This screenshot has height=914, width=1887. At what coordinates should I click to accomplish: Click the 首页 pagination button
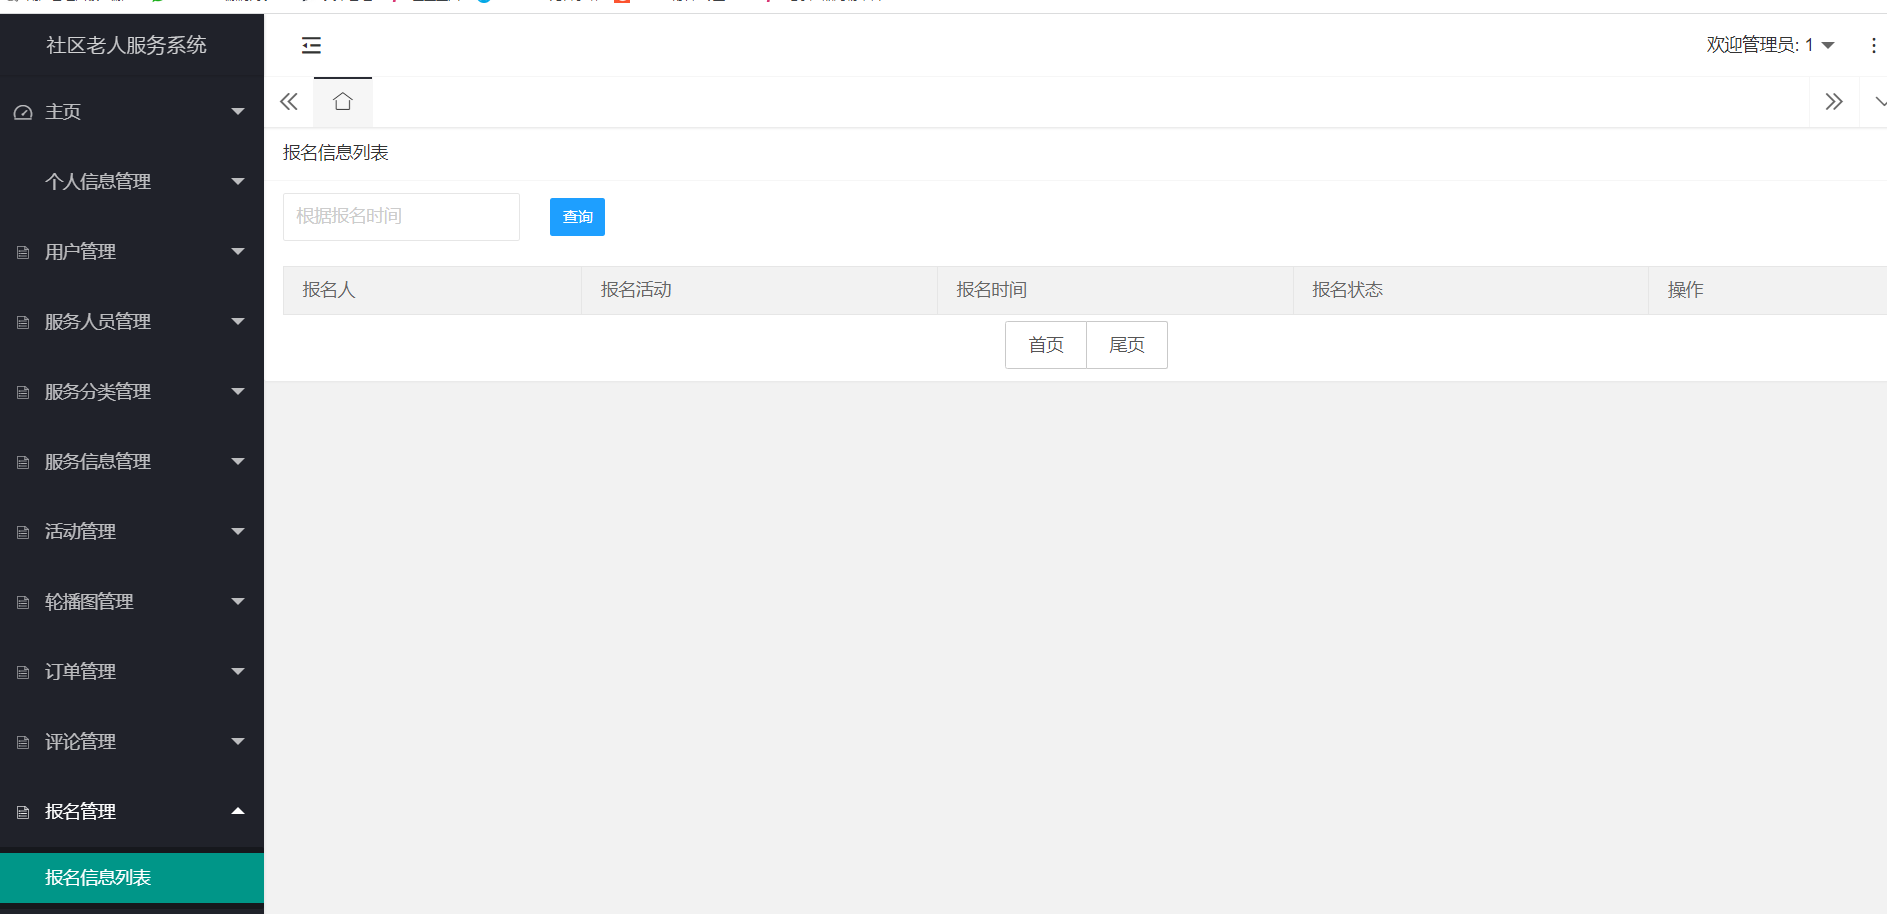[1046, 344]
